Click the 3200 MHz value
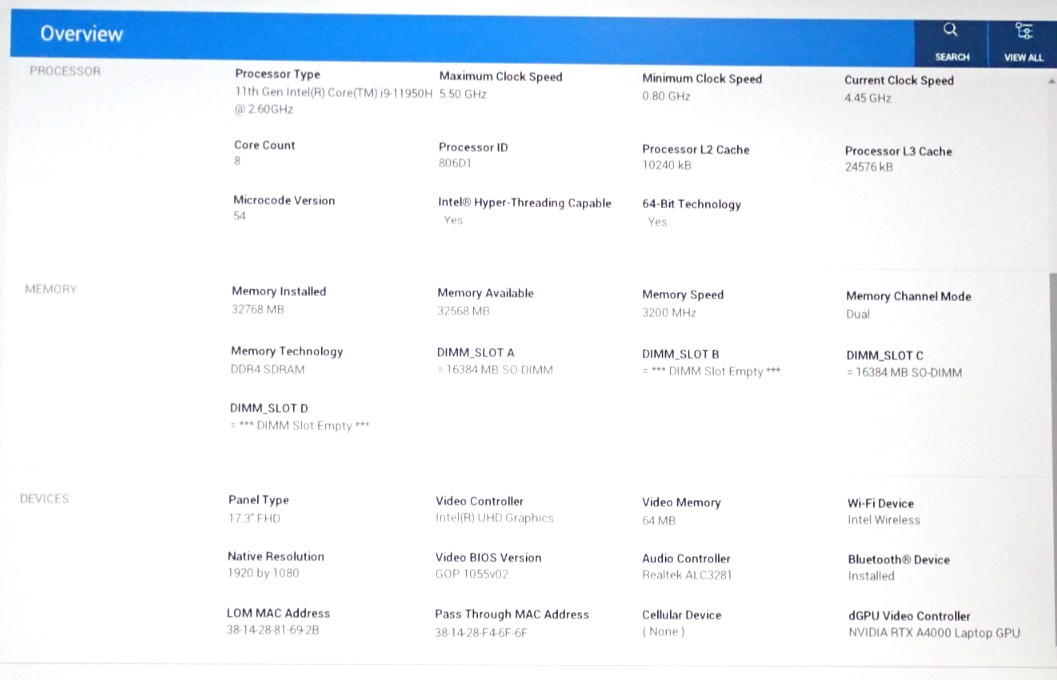The height and width of the screenshot is (680, 1057). click(669, 313)
